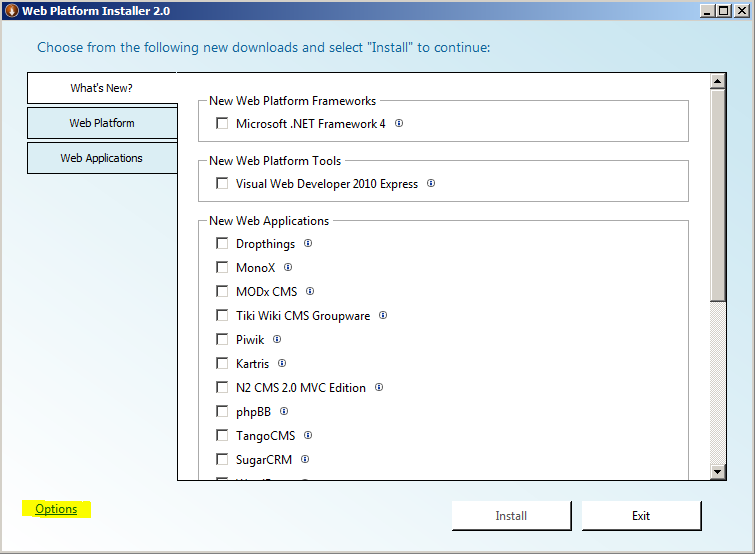Click the vertical scrollbar thumb
The height and width of the screenshot is (554, 755).
point(717,195)
